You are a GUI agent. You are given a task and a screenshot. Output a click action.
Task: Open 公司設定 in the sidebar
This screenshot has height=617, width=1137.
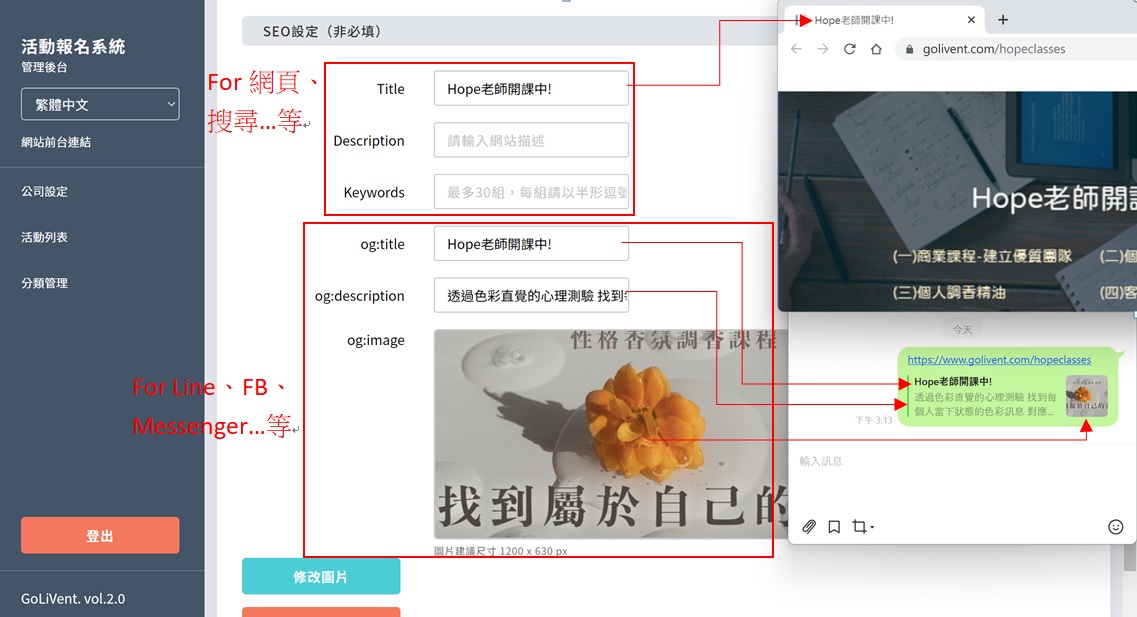[x=45, y=191]
